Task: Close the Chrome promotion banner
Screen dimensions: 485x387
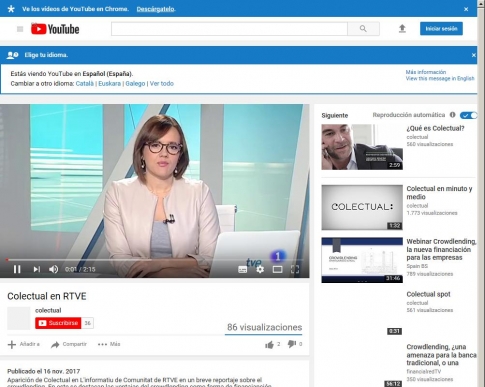Action: pyautogui.click(x=466, y=9)
